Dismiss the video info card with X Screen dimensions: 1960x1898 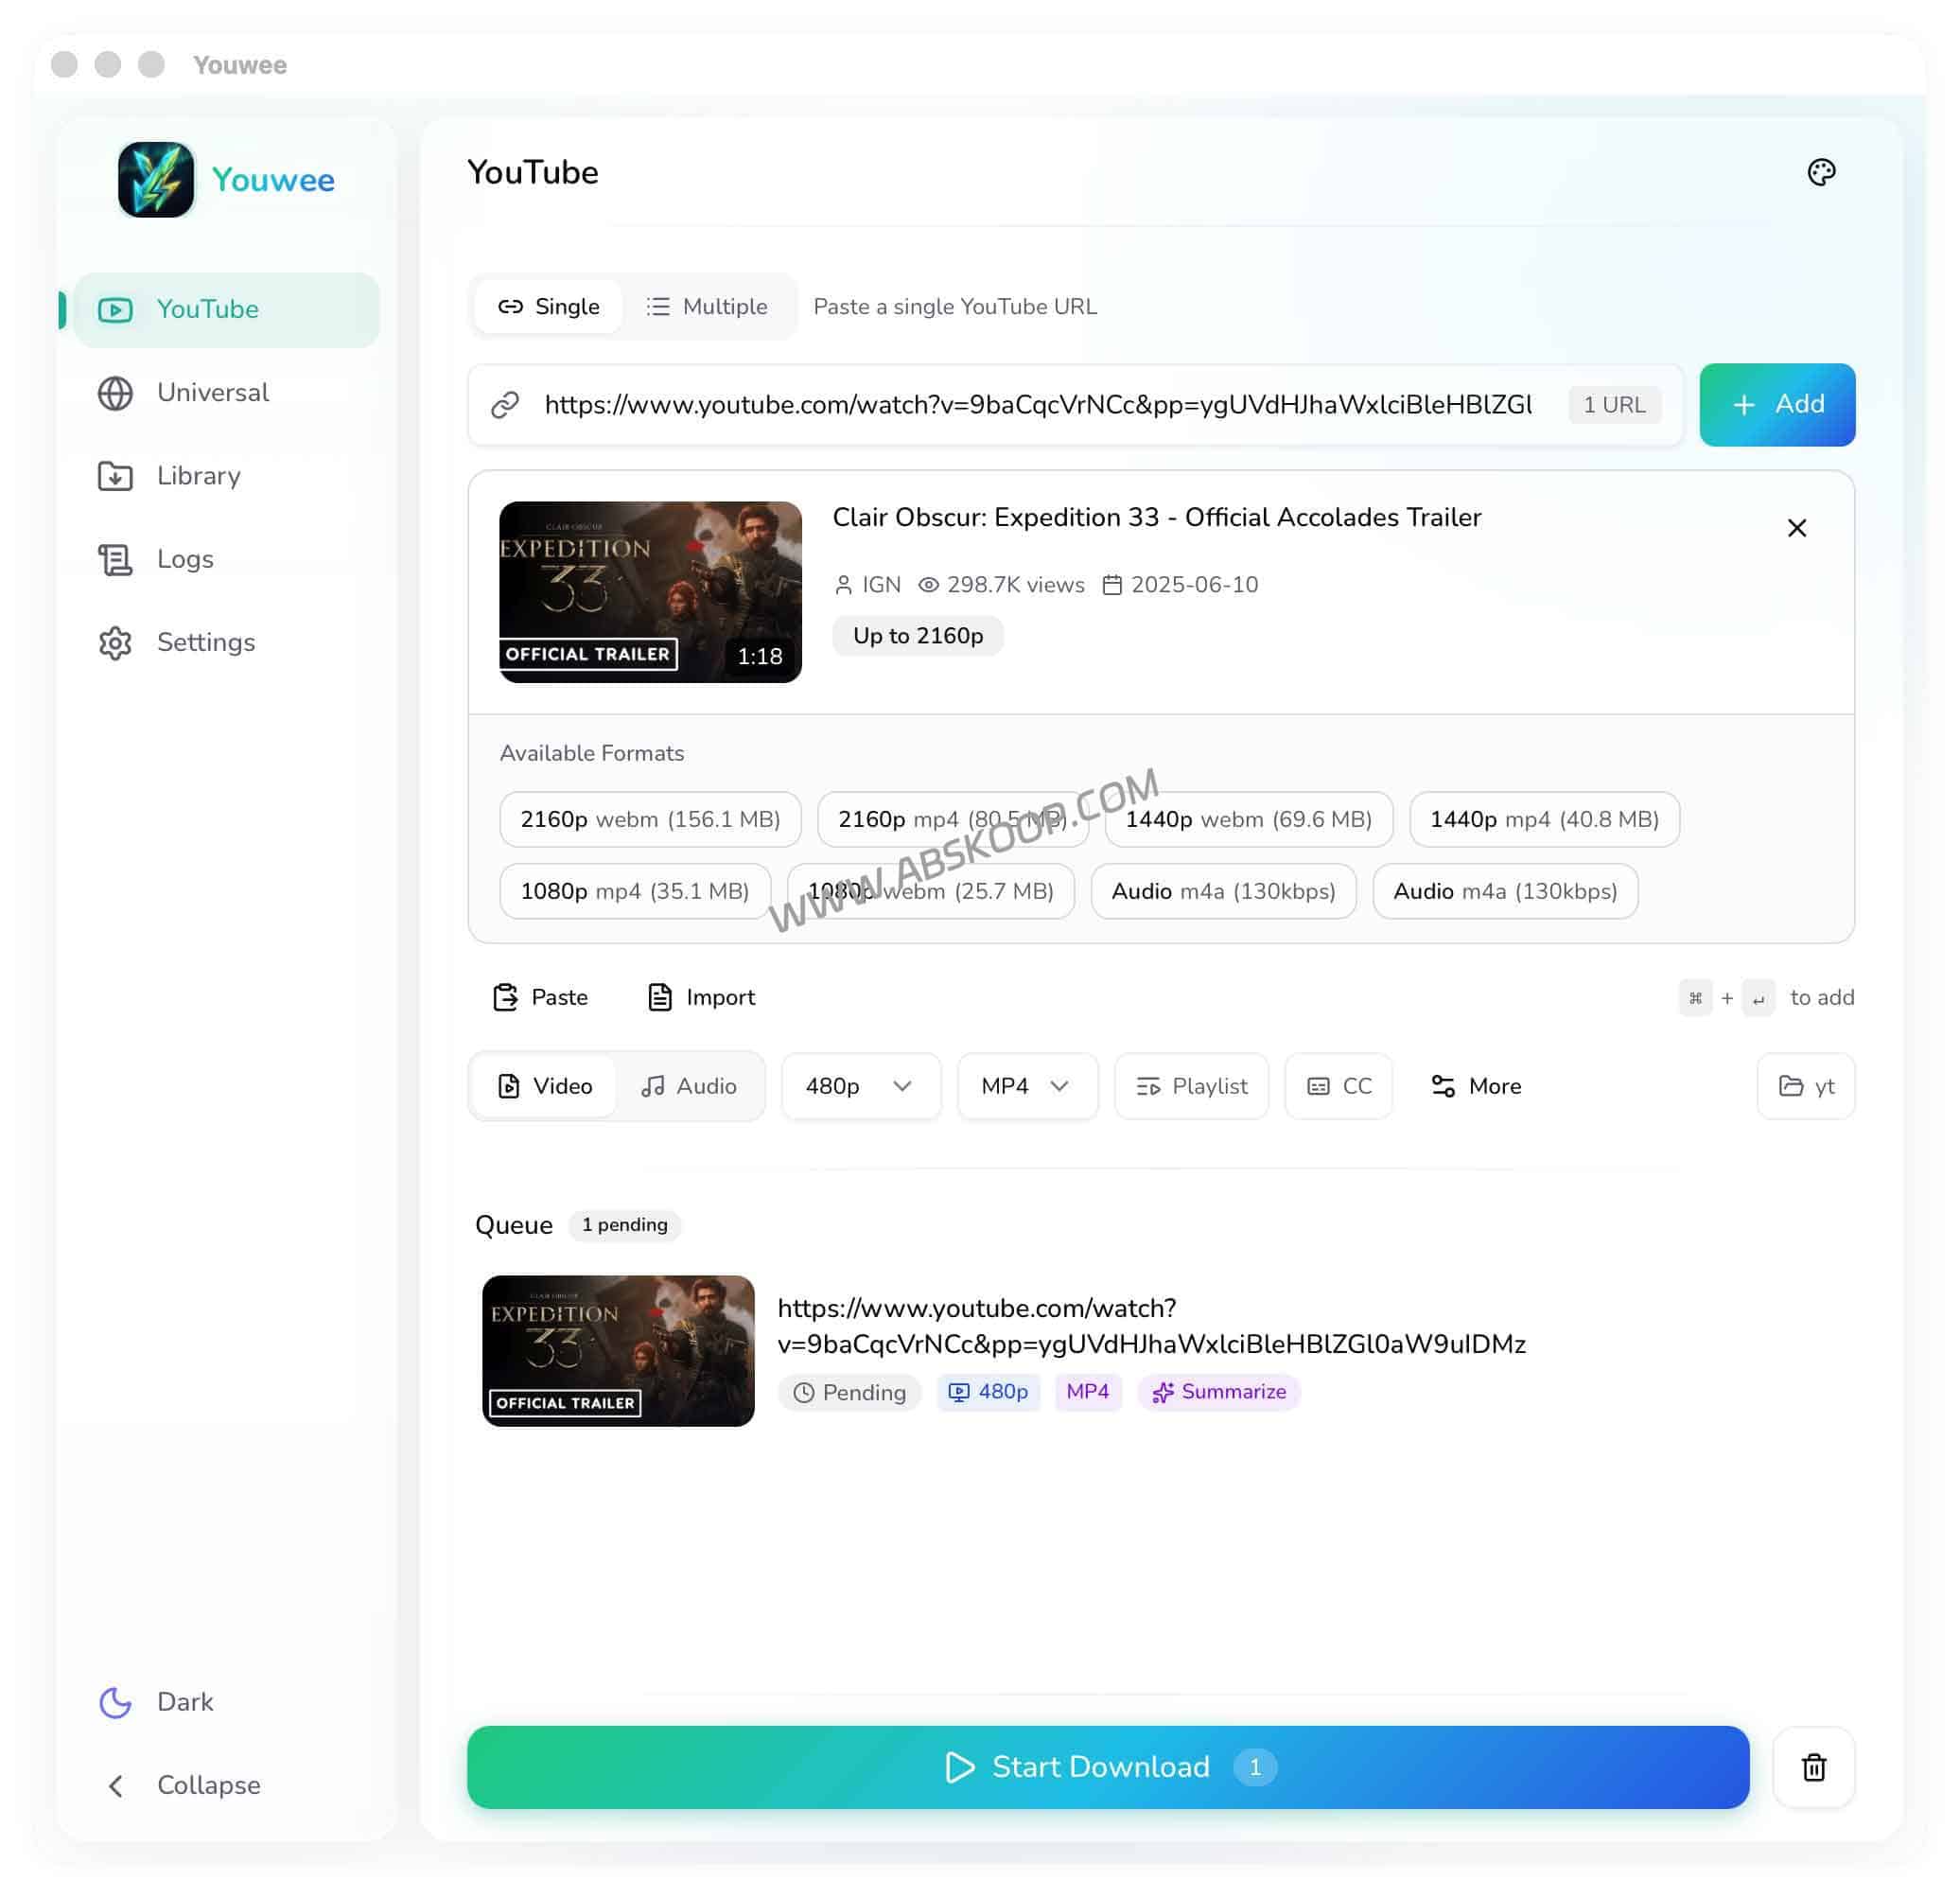(1796, 528)
